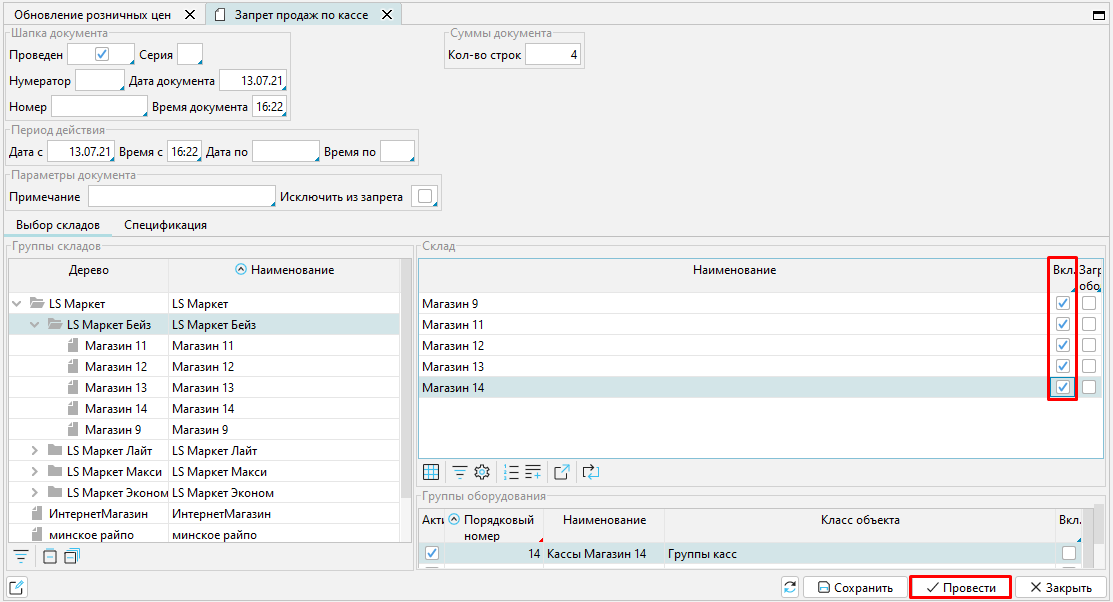Viewport: 1113px width, 602px height.
Task: Click the add-rows list icon with plus sign
Action: tap(533, 472)
